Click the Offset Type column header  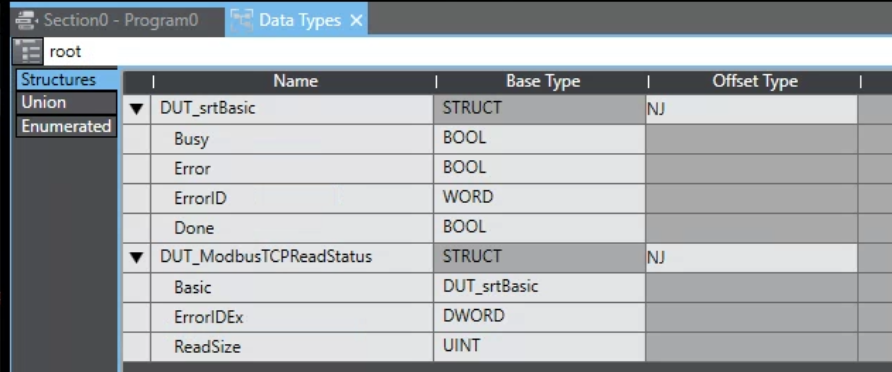tap(754, 81)
